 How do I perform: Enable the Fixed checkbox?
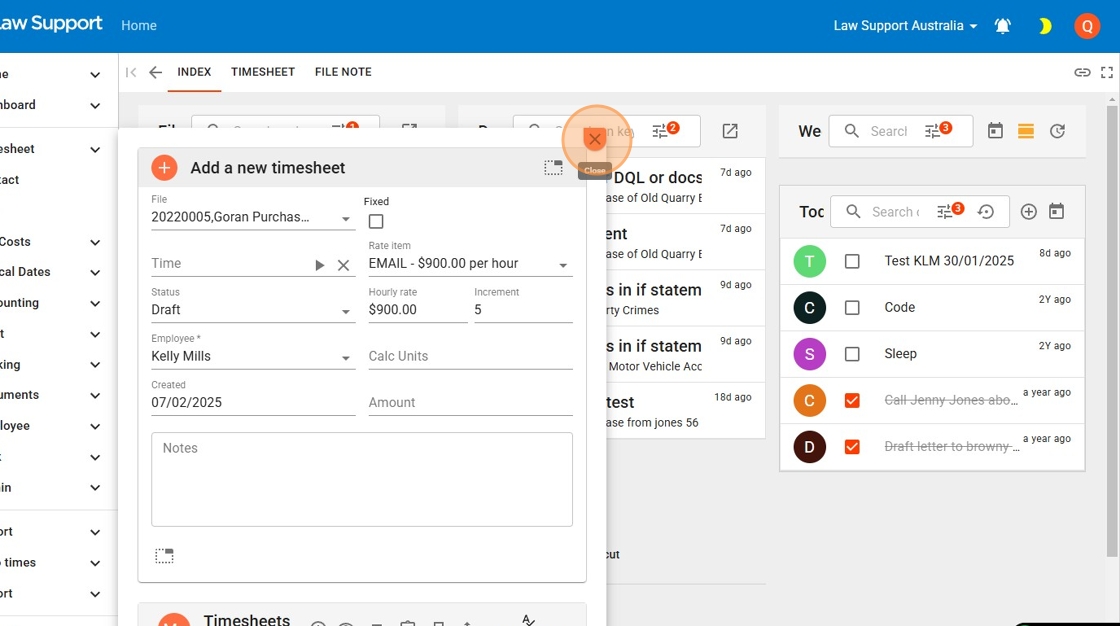click(376, 222)
